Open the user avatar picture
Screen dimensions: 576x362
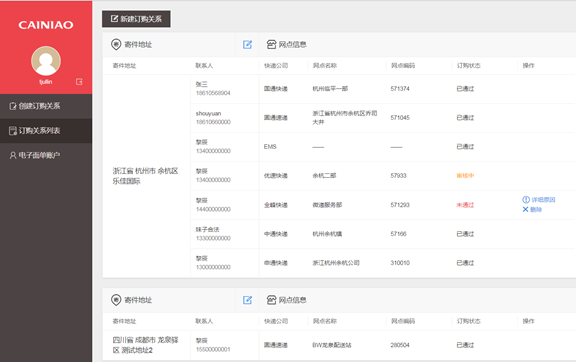point(46,61)
